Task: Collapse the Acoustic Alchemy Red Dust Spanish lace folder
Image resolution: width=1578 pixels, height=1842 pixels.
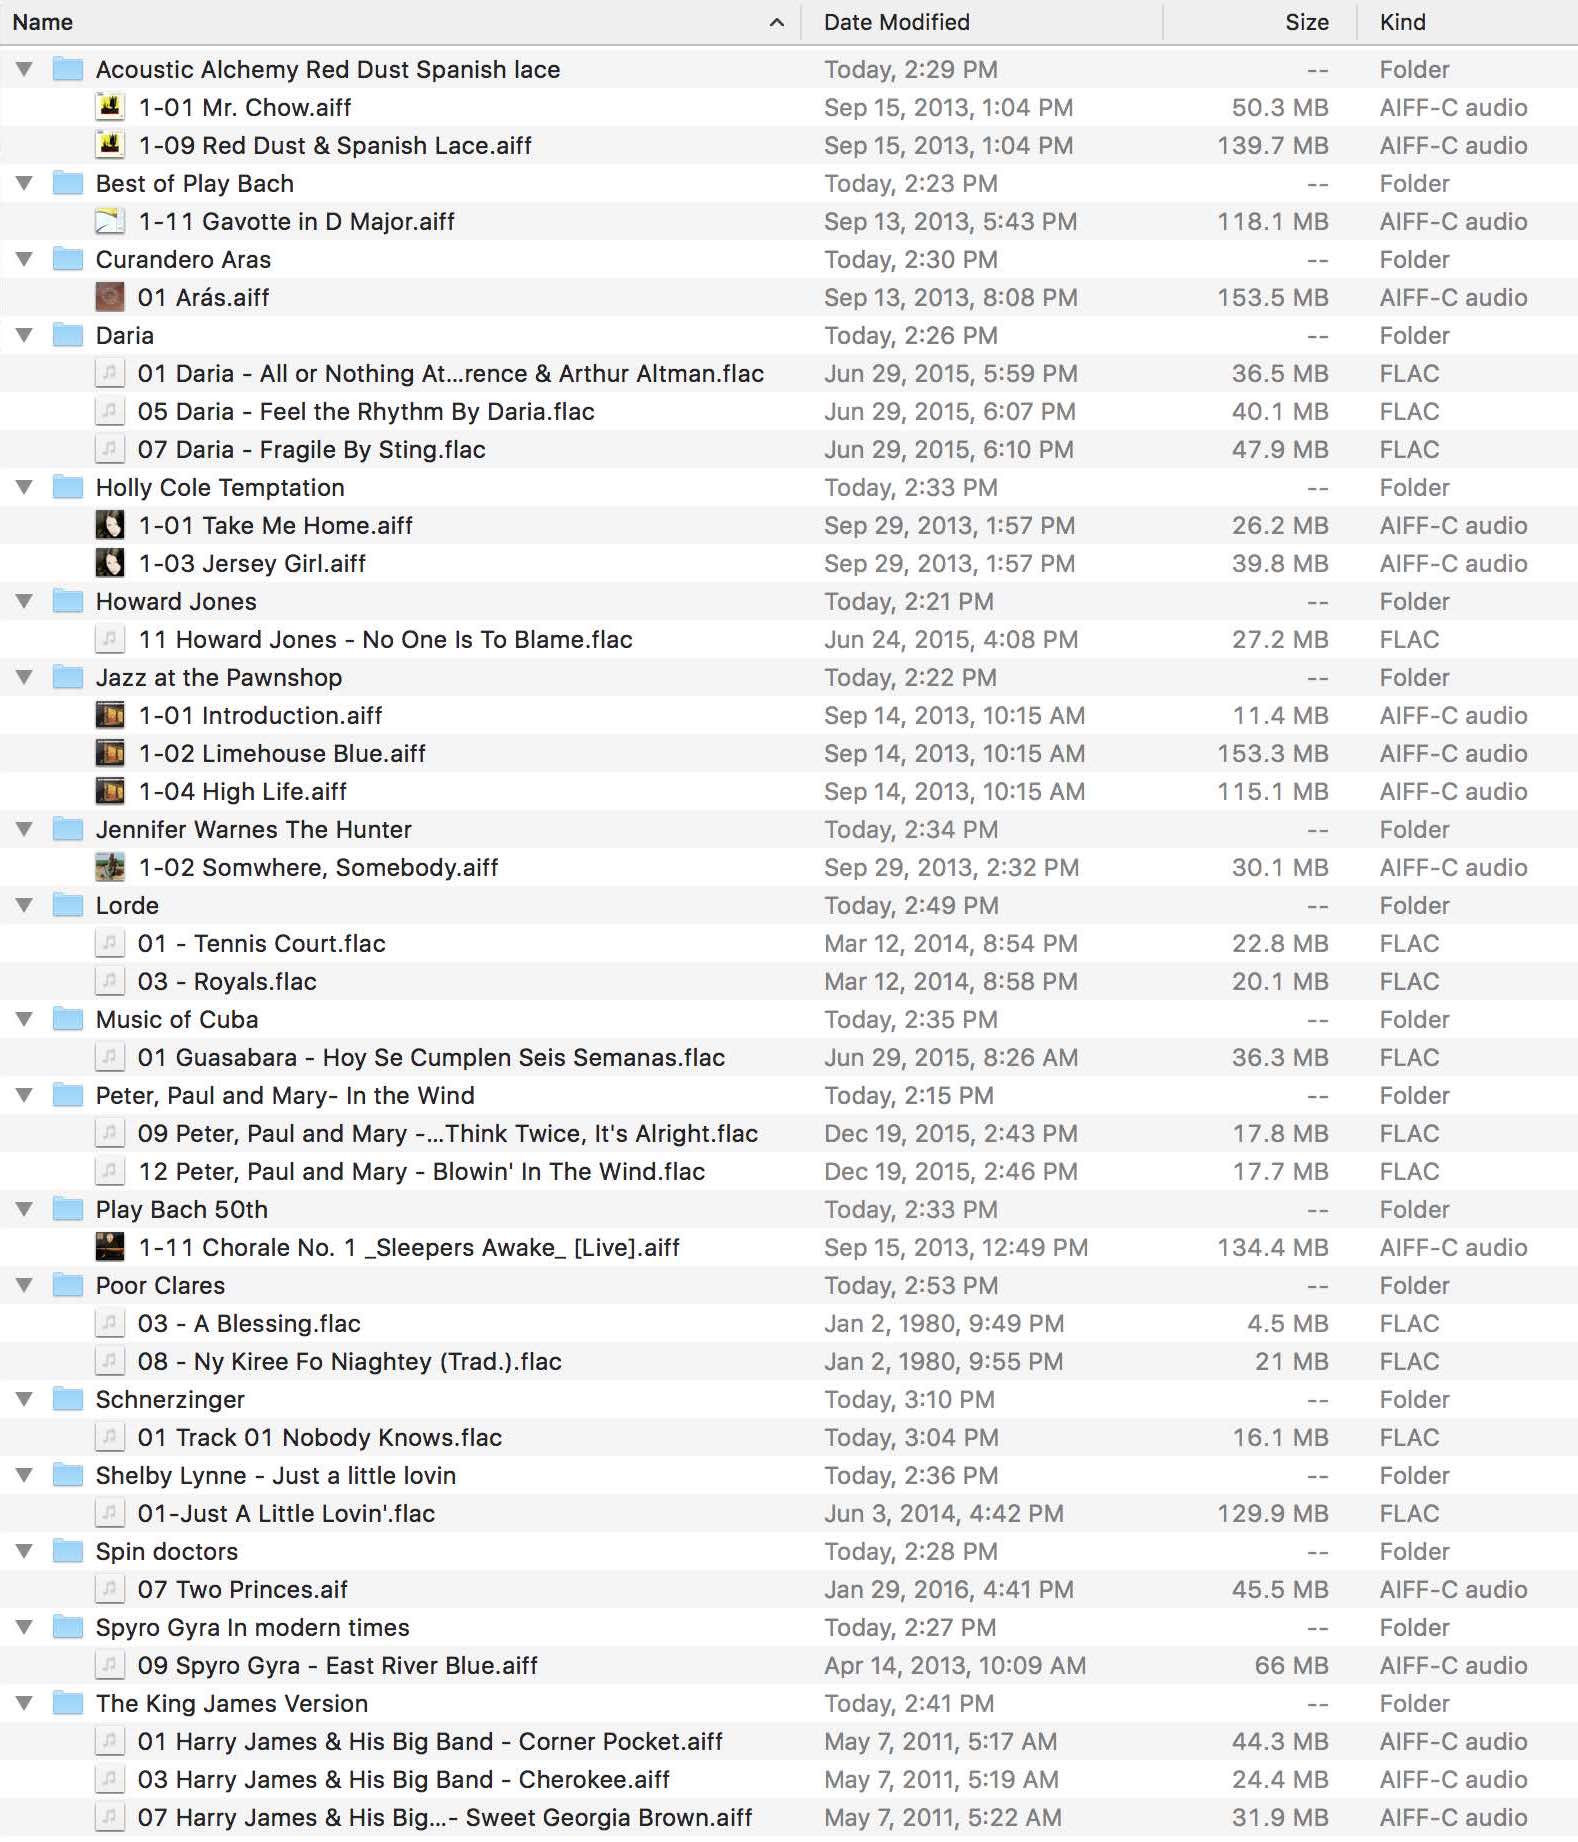Action: (x=25, y=69)
